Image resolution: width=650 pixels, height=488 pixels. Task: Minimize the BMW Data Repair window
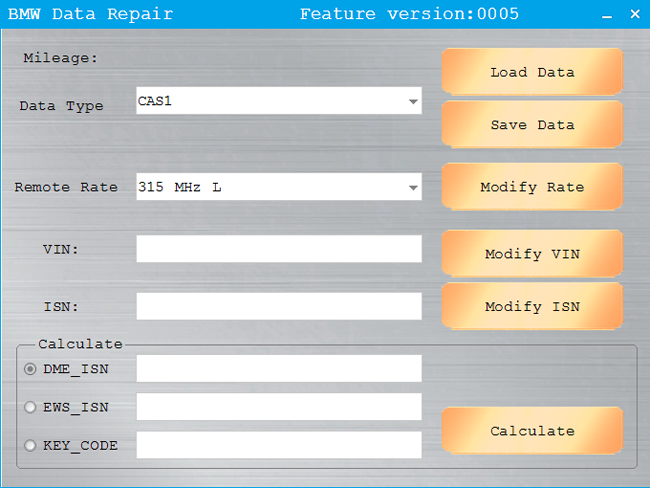(x=607, y=15)
